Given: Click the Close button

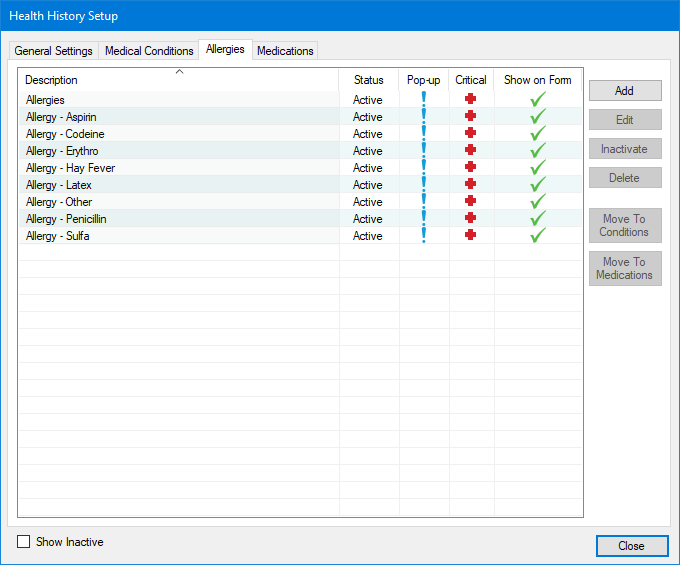Looking at the screenshot, I should click(x=631, y=546).
